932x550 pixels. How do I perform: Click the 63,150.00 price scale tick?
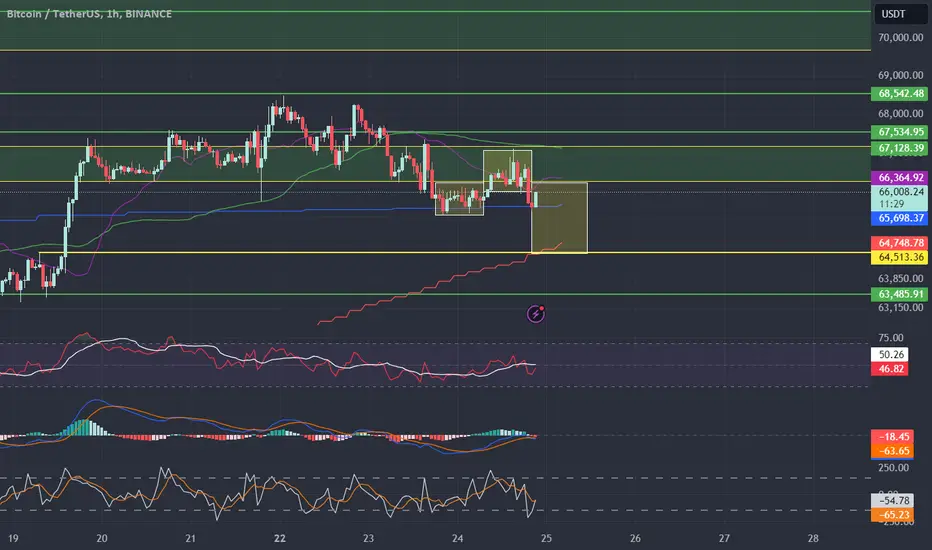pos(900,307)
